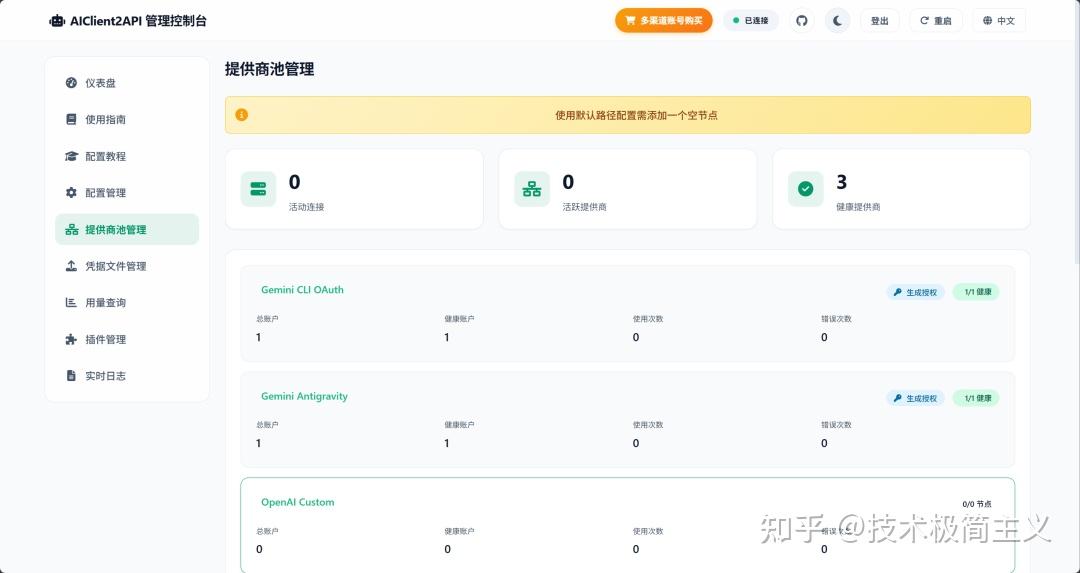Toggle dark mode with moon icon

pyautogui.click(x=837, y=20)
